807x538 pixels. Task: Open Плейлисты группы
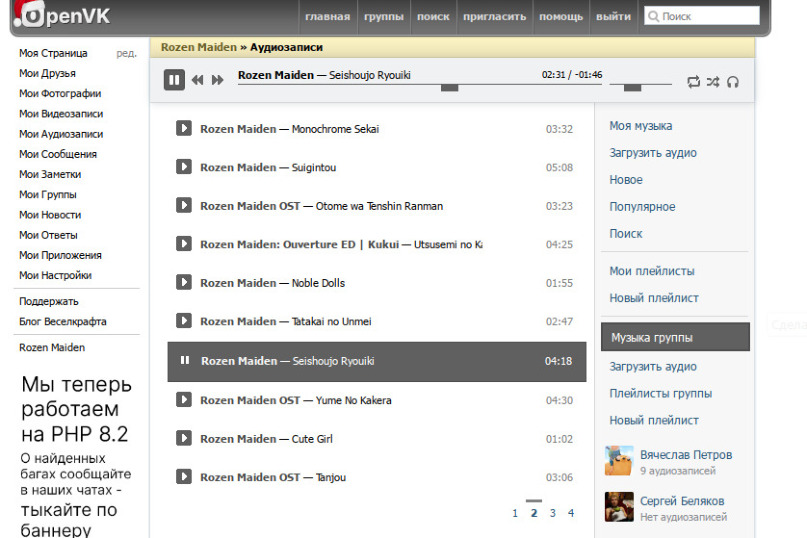click(661, 393)
